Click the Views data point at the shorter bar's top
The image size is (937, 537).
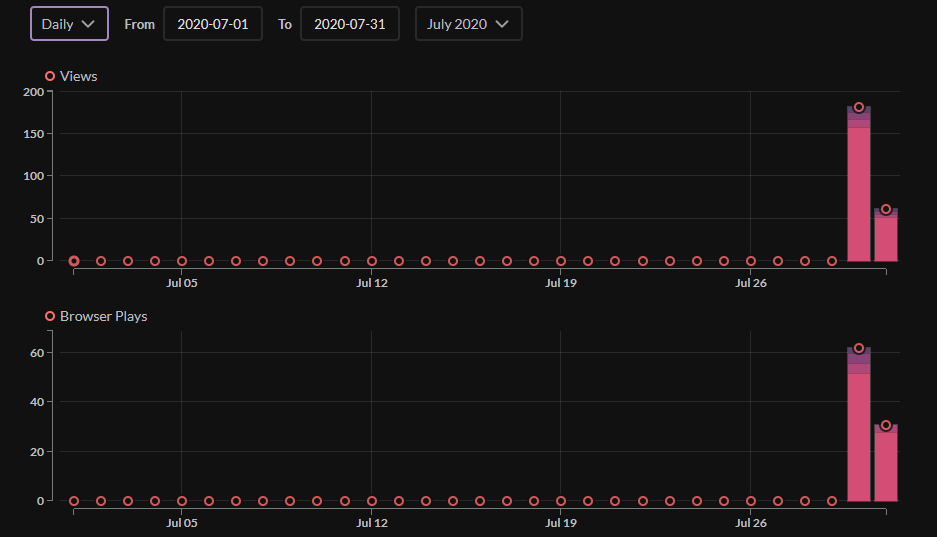point(886,210)
